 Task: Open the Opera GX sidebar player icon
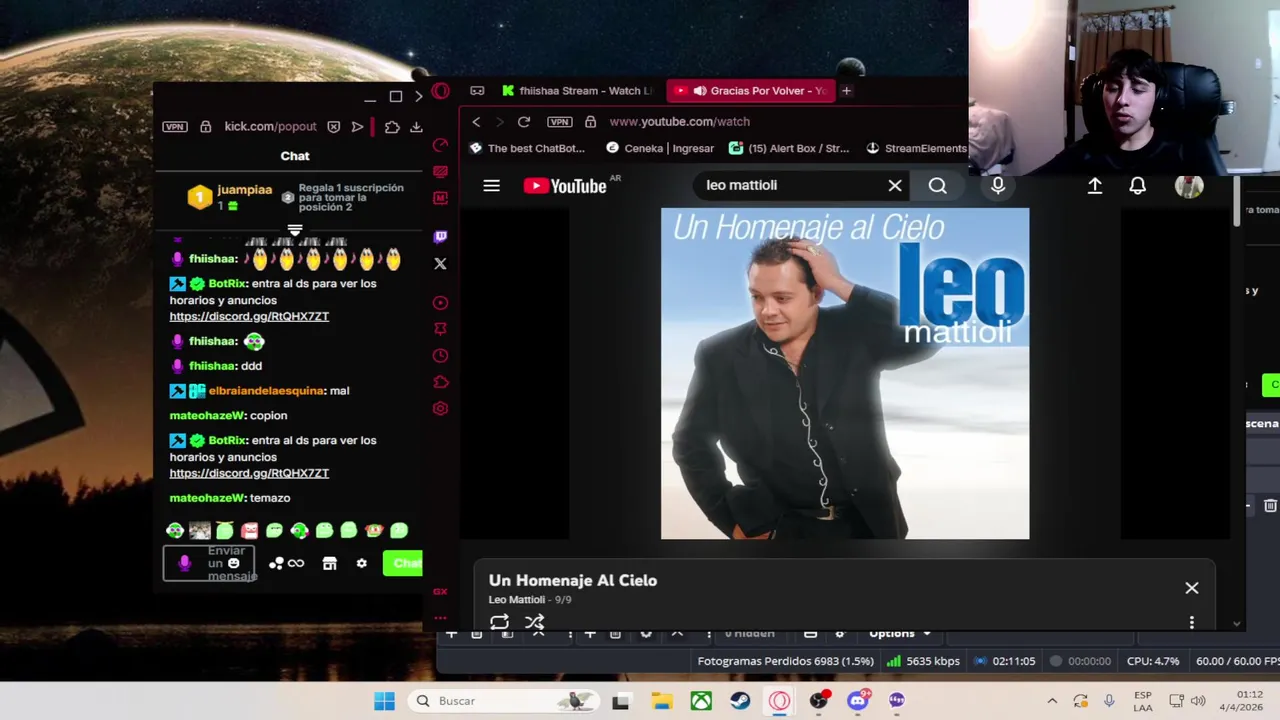(440, 303)
